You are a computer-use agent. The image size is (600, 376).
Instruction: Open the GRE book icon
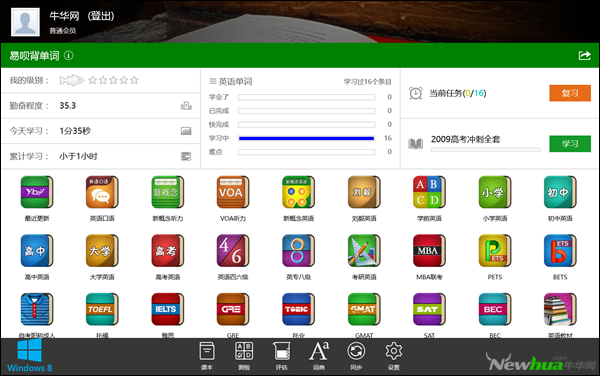click(x=233, y=309)
